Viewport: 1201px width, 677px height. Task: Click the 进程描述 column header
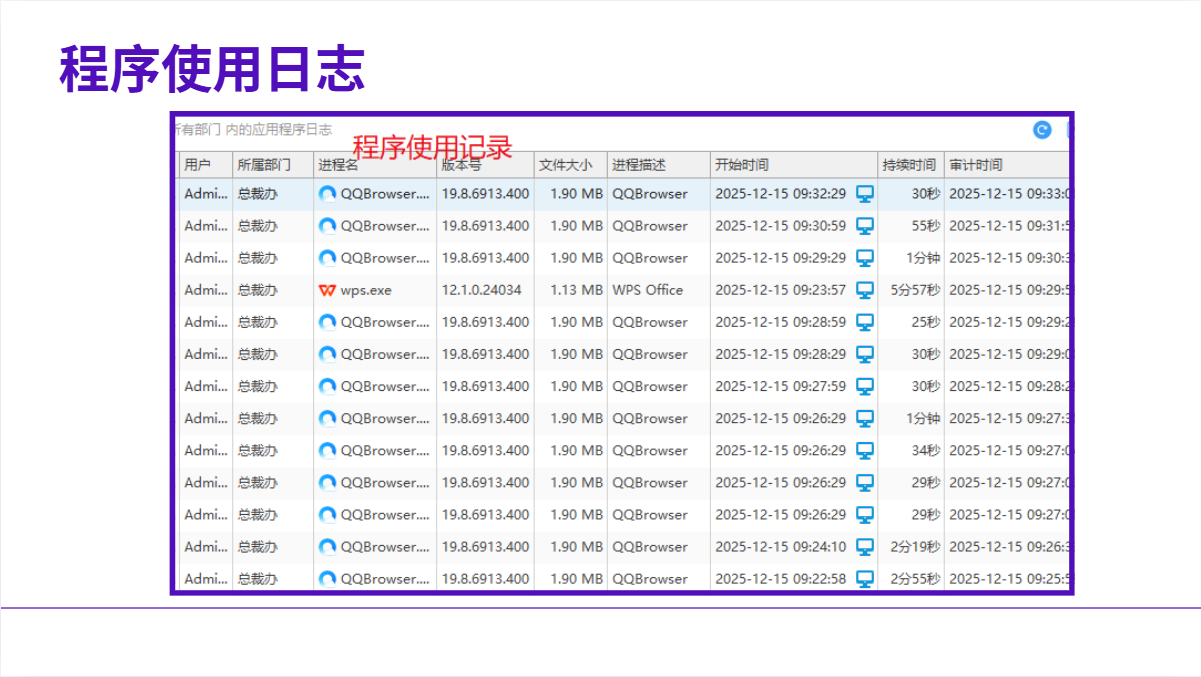pos(640,165)
